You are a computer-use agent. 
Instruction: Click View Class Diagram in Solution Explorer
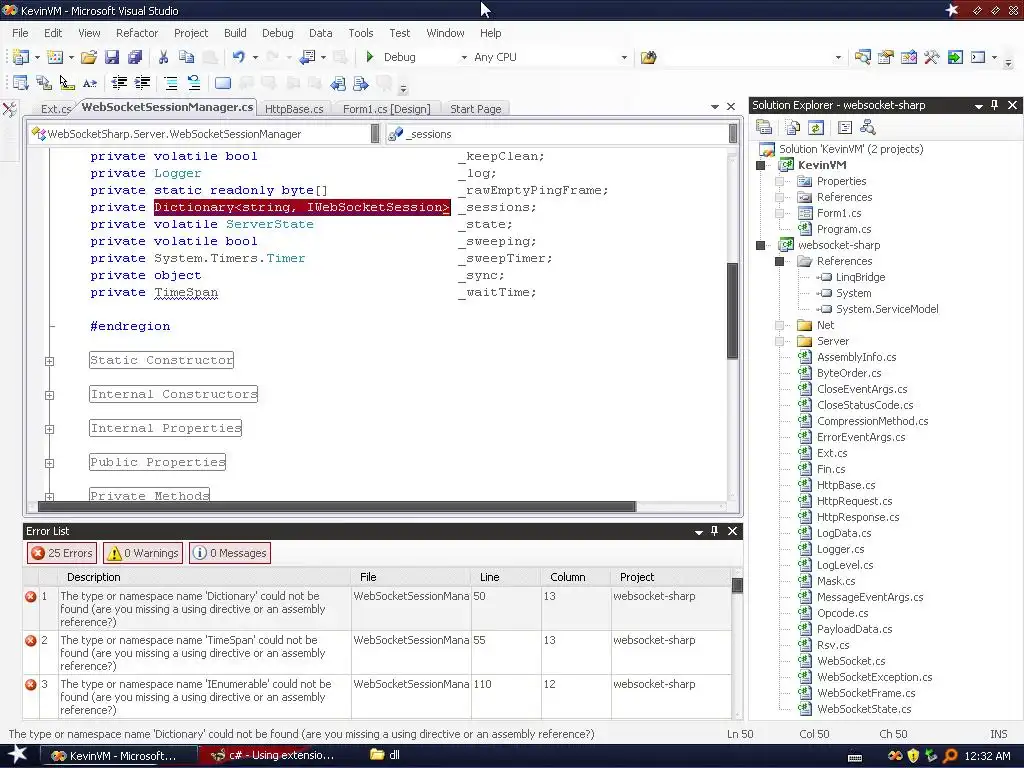point(867,127)
